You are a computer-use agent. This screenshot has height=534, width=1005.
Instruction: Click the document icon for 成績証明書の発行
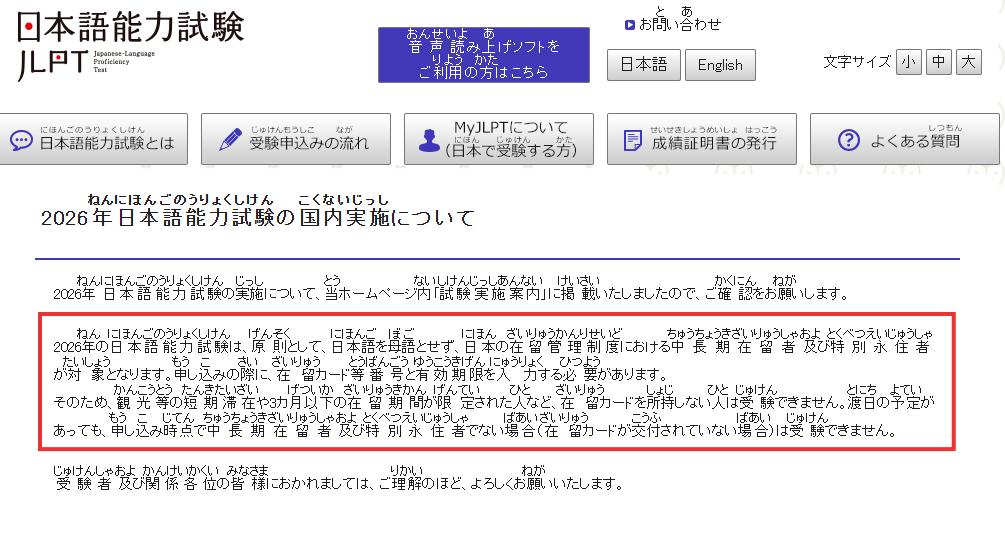click(632, 140)
